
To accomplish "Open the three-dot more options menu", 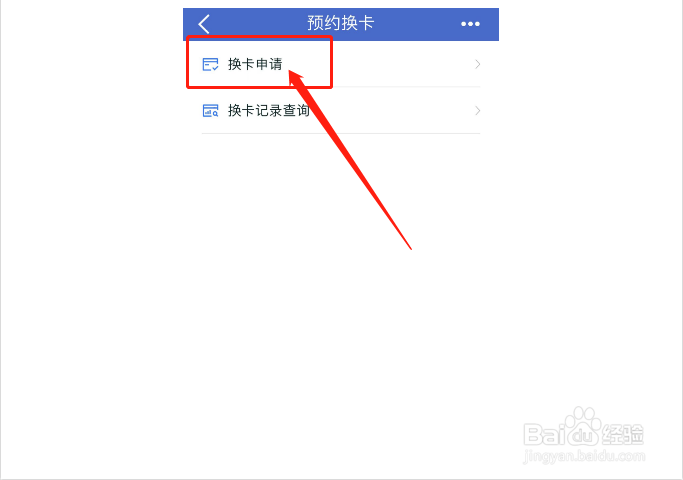I will click(x=470, y=24).
